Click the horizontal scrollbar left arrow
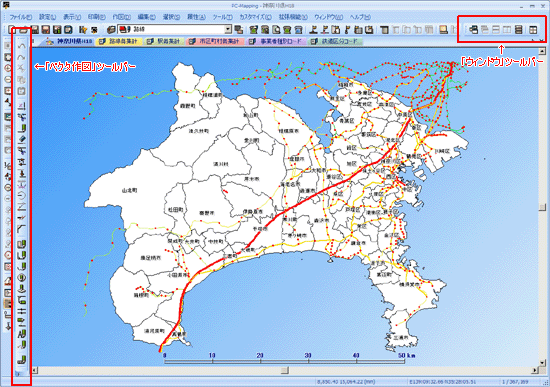This screenshot has width=550, height=387. point(35,370)
